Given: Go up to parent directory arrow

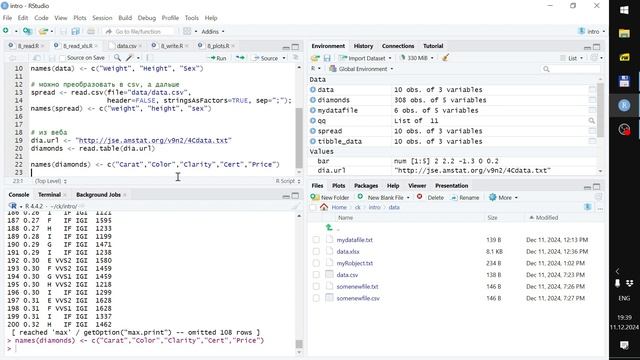Looking at the screenshot, I should (x=329, y=228).
